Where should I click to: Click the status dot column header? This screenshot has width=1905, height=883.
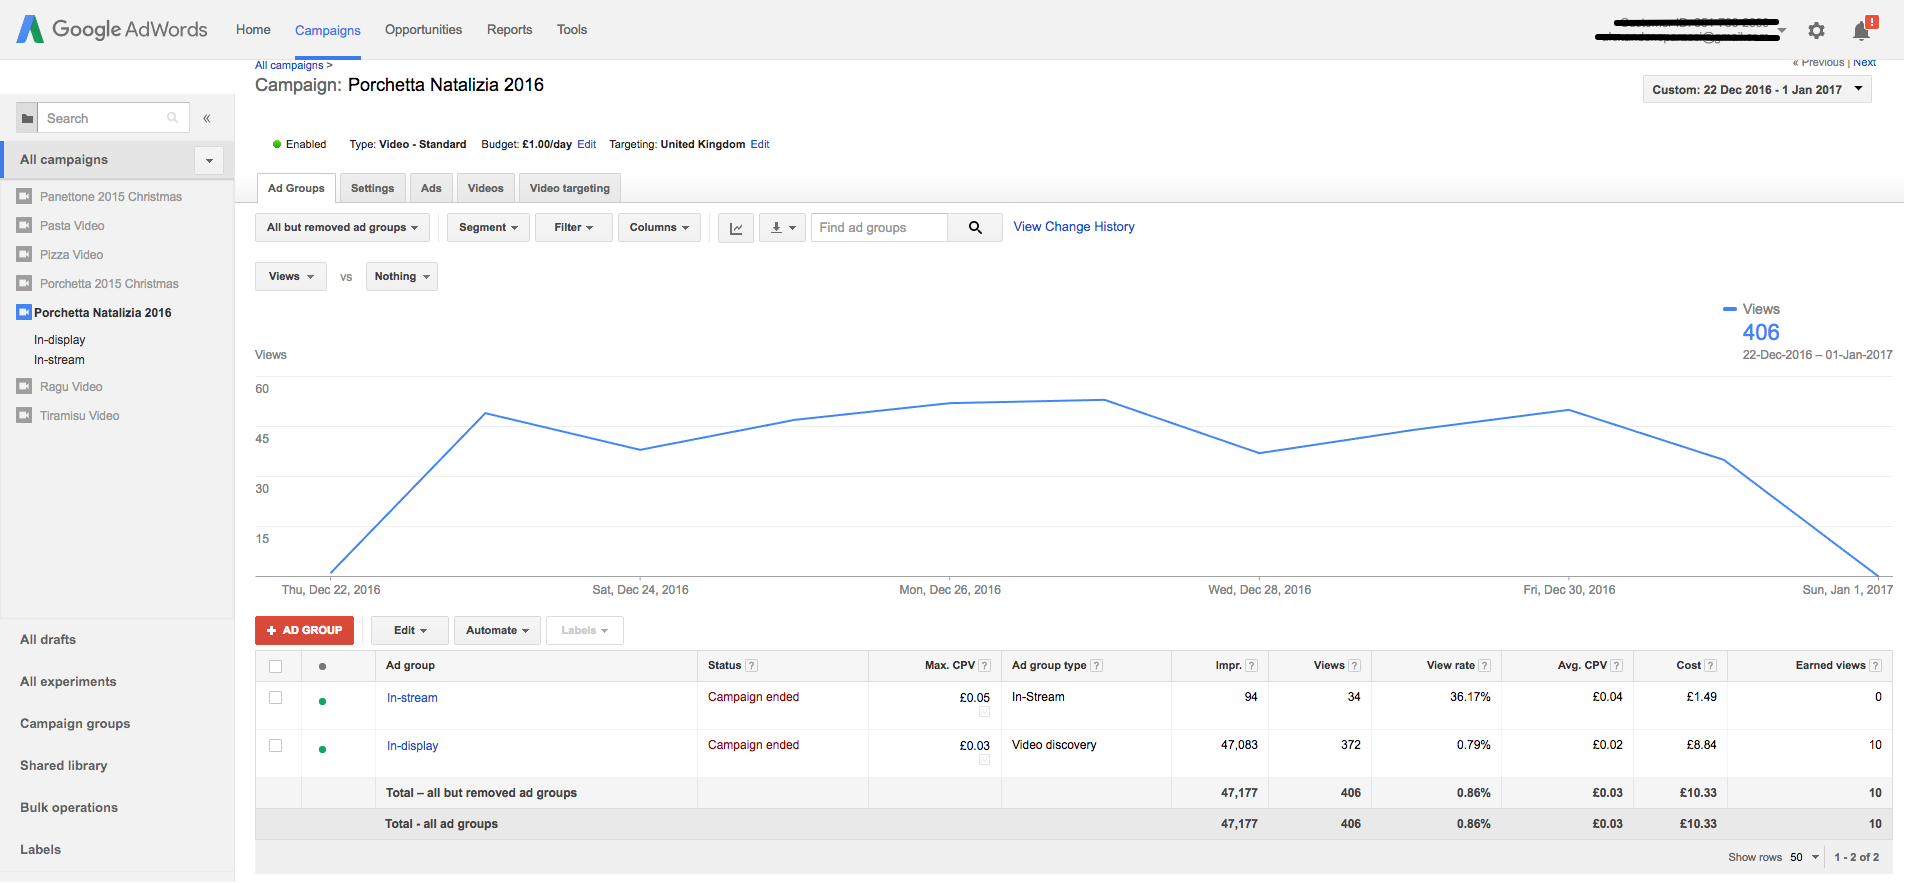(322, 666)
